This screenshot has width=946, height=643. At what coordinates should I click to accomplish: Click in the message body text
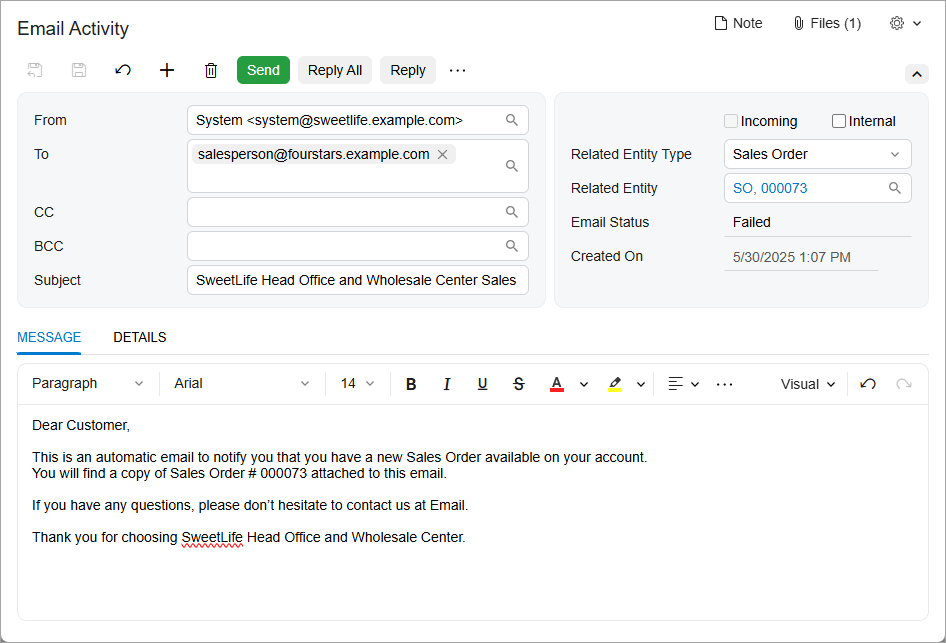tap(472, 512)
